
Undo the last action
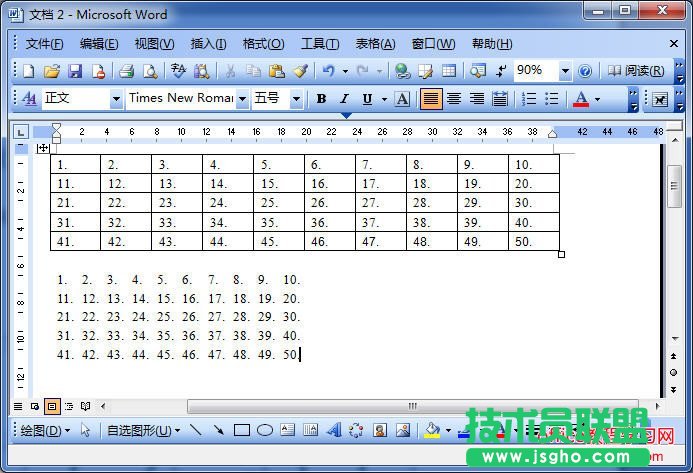328,71
